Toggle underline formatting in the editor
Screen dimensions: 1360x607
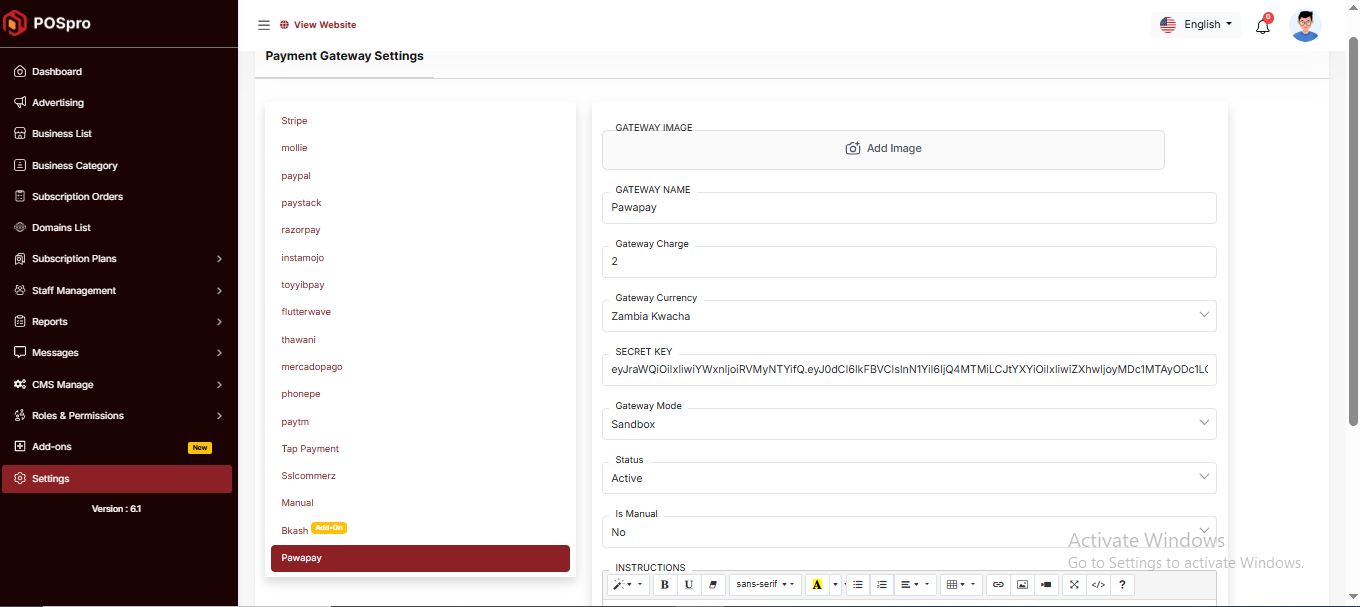coord(689,585)
